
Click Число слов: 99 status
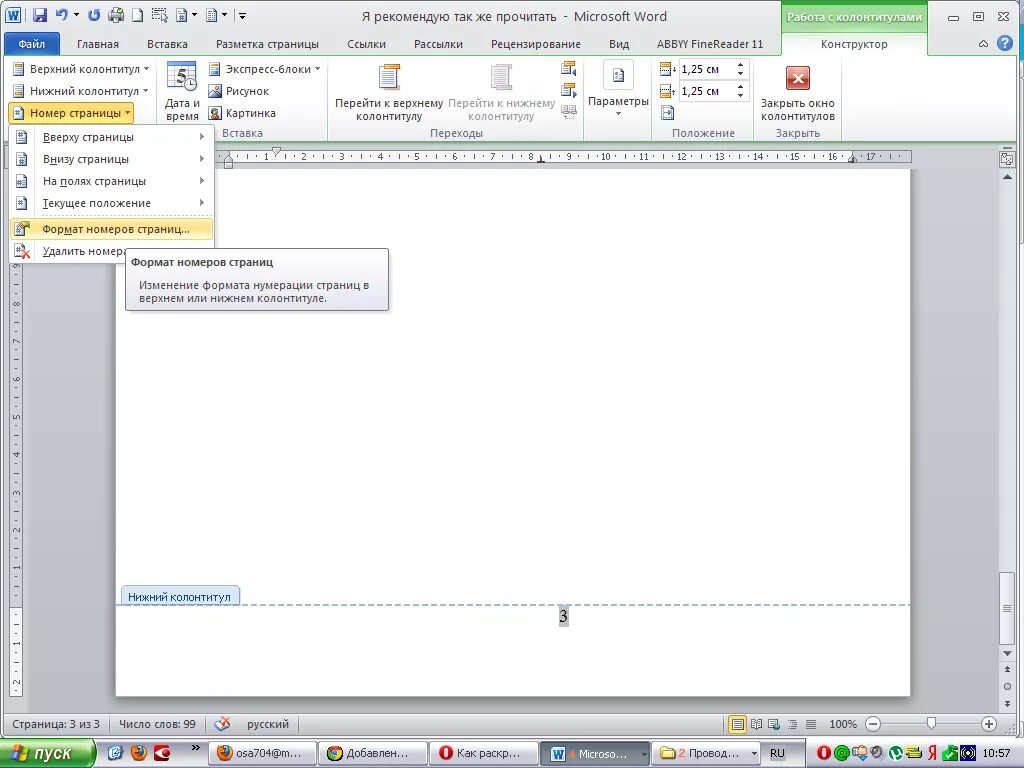coord(157,724)
